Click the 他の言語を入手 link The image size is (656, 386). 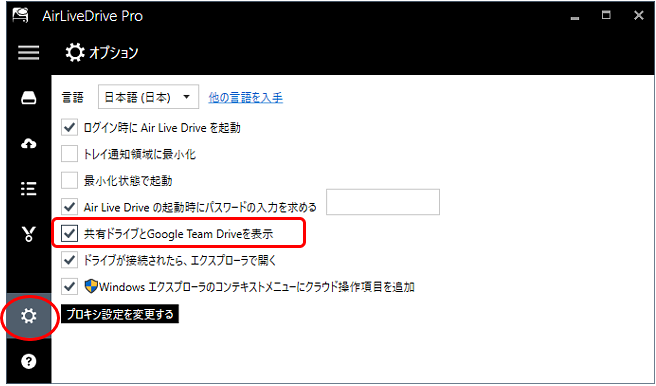tap(246, 97)
